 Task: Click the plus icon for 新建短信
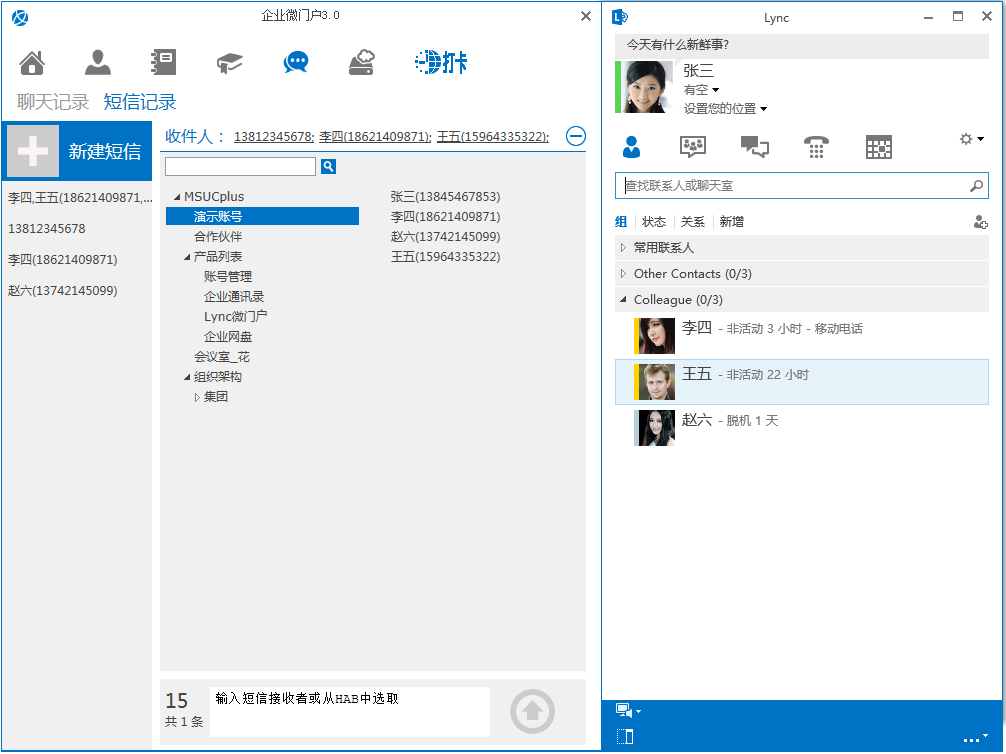(x=33, y=151)
